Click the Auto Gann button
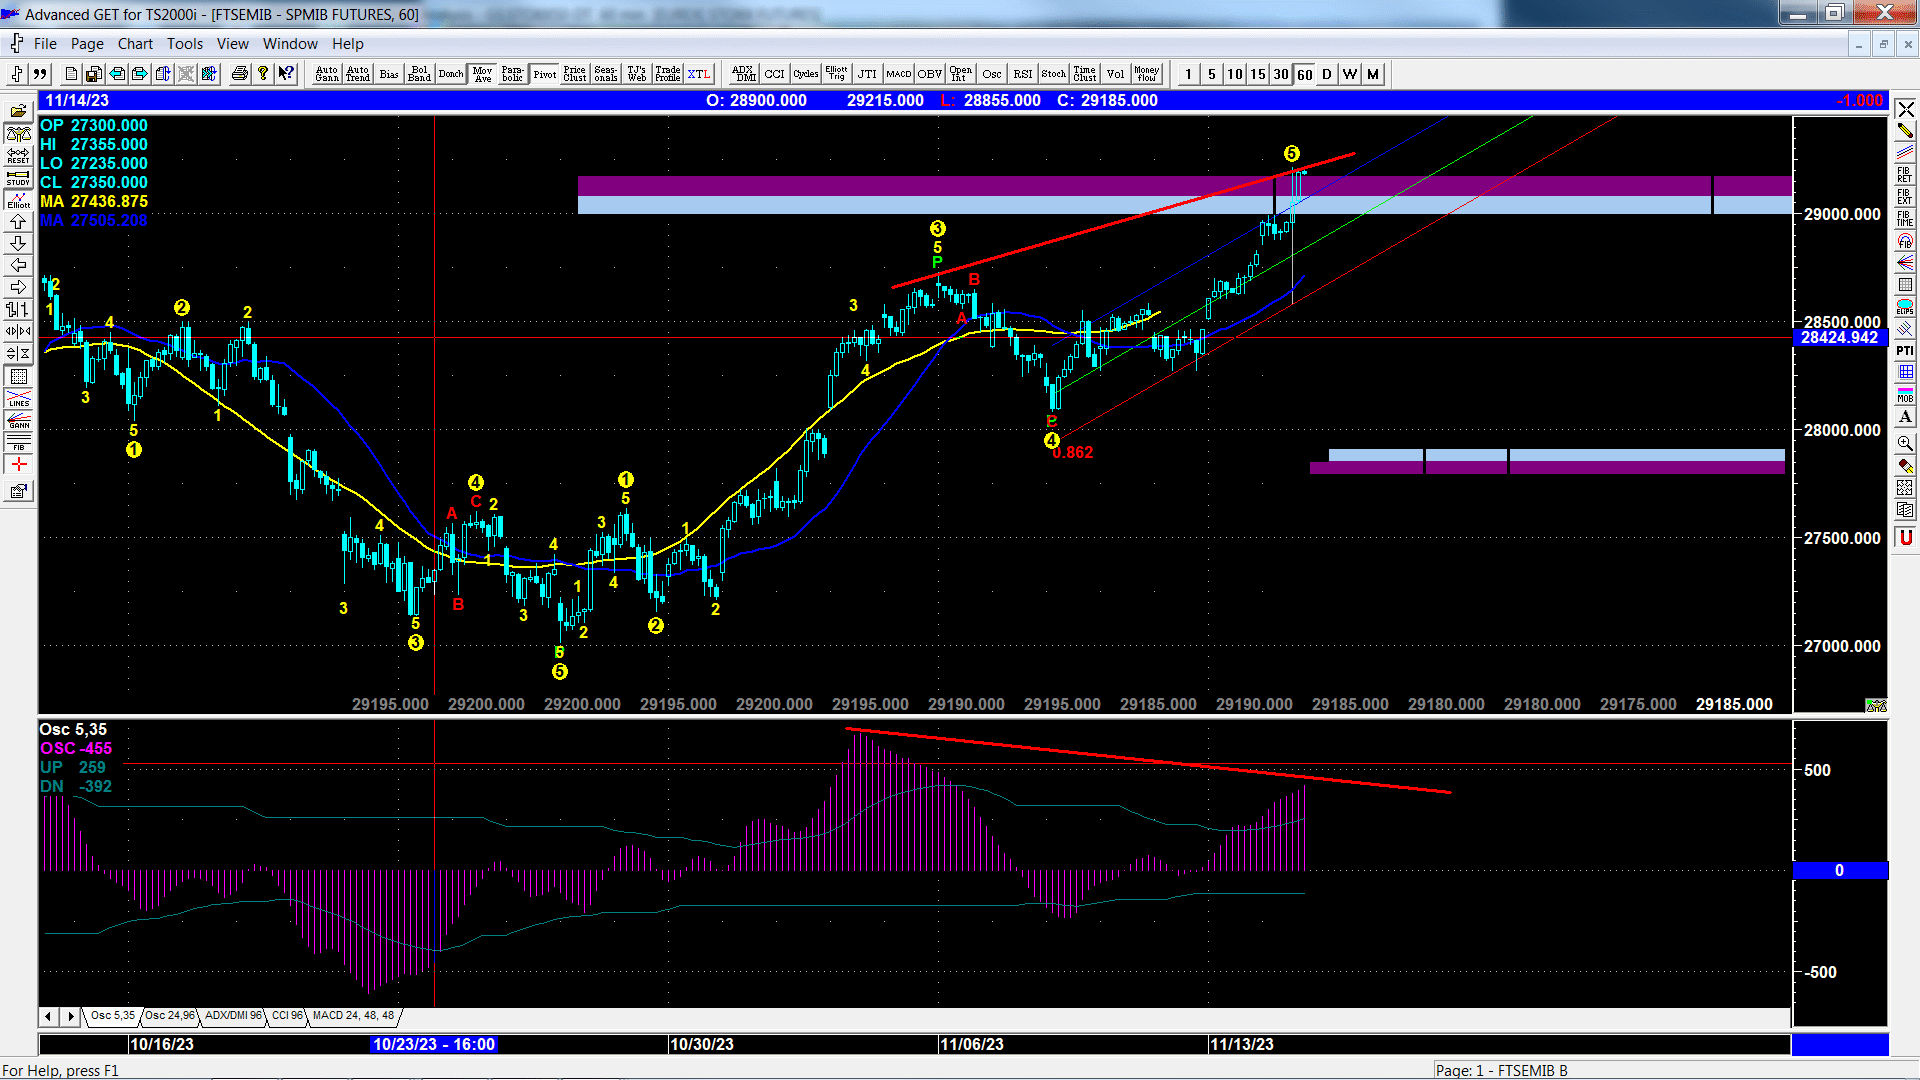Screen dimensions: 1920x1080 327,74
